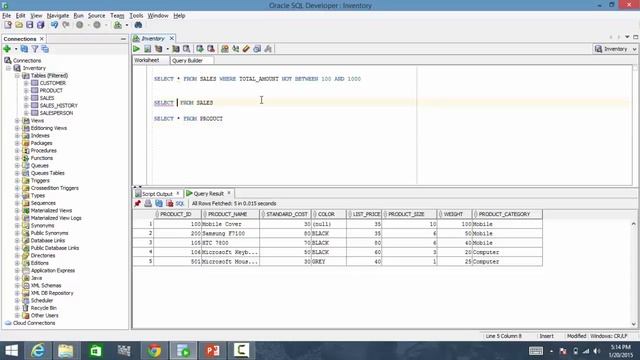Viewport: 640px width, 360px height.
Task: Click the SQL History icon in worksheet toolbar
Action: coord(257,49)
